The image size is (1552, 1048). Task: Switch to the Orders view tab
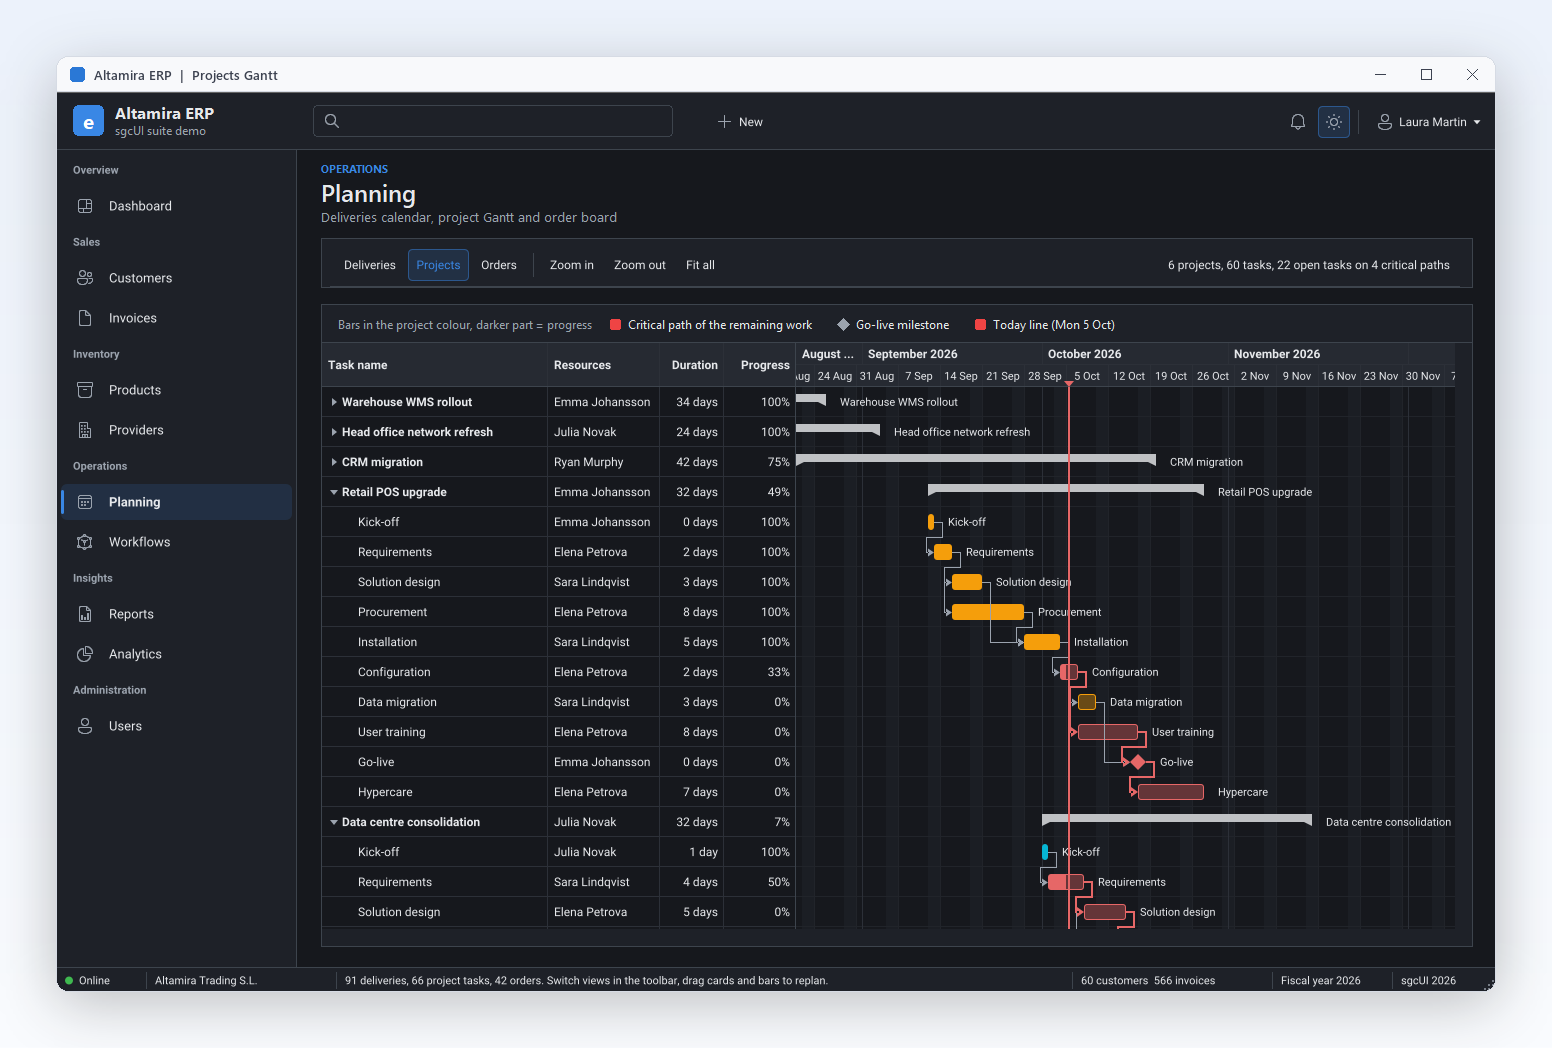click(499, 265)
